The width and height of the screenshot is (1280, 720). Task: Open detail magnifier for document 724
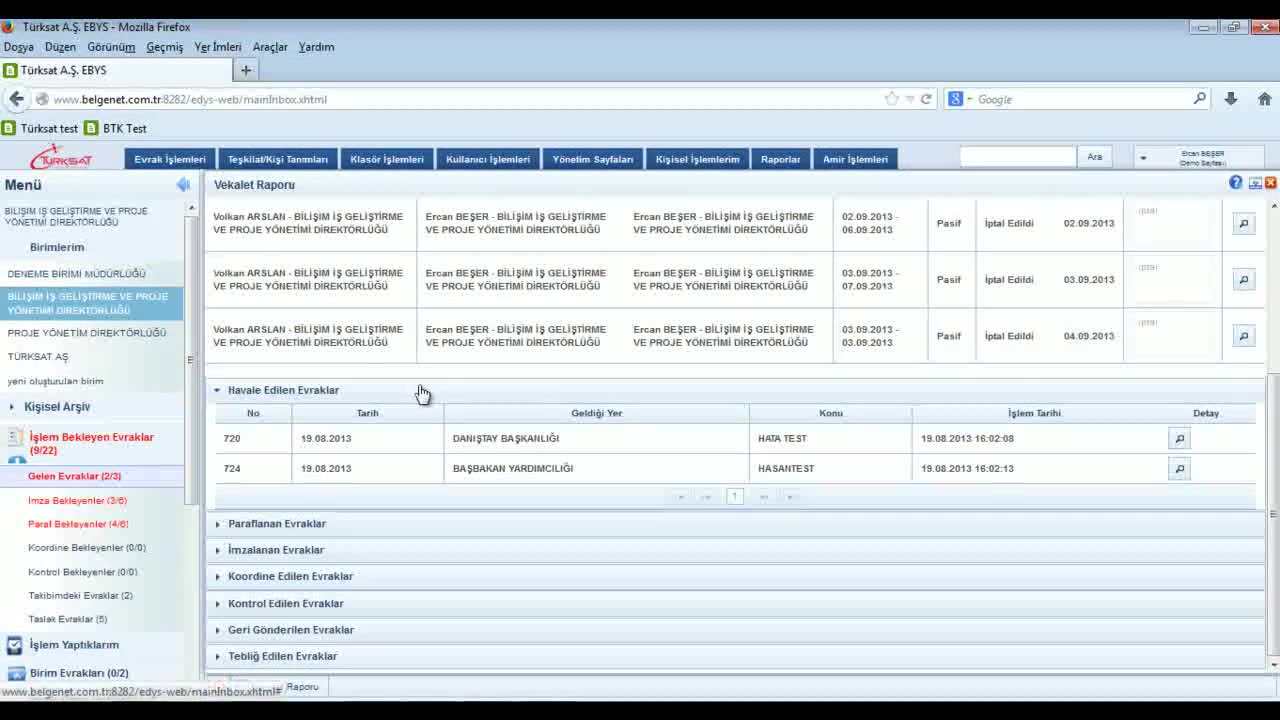[x=1179, y=468]
